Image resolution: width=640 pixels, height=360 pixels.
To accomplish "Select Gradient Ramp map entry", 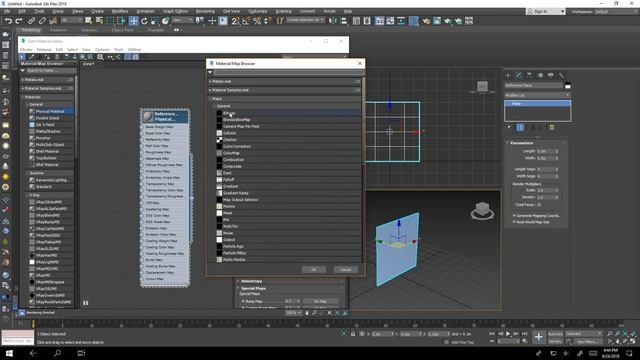I will click(x=288, y=193).
